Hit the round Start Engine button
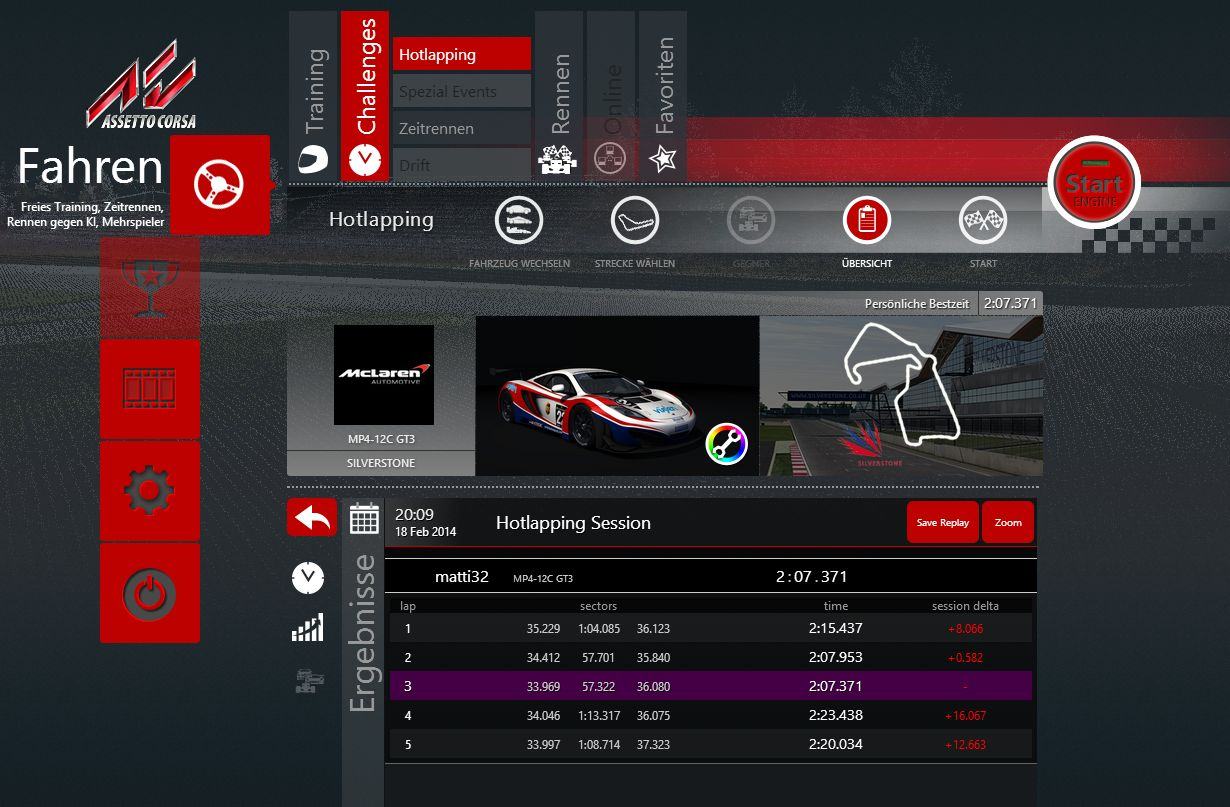The height and width of the screenshot is (807, 1230). pos(1094,182)
